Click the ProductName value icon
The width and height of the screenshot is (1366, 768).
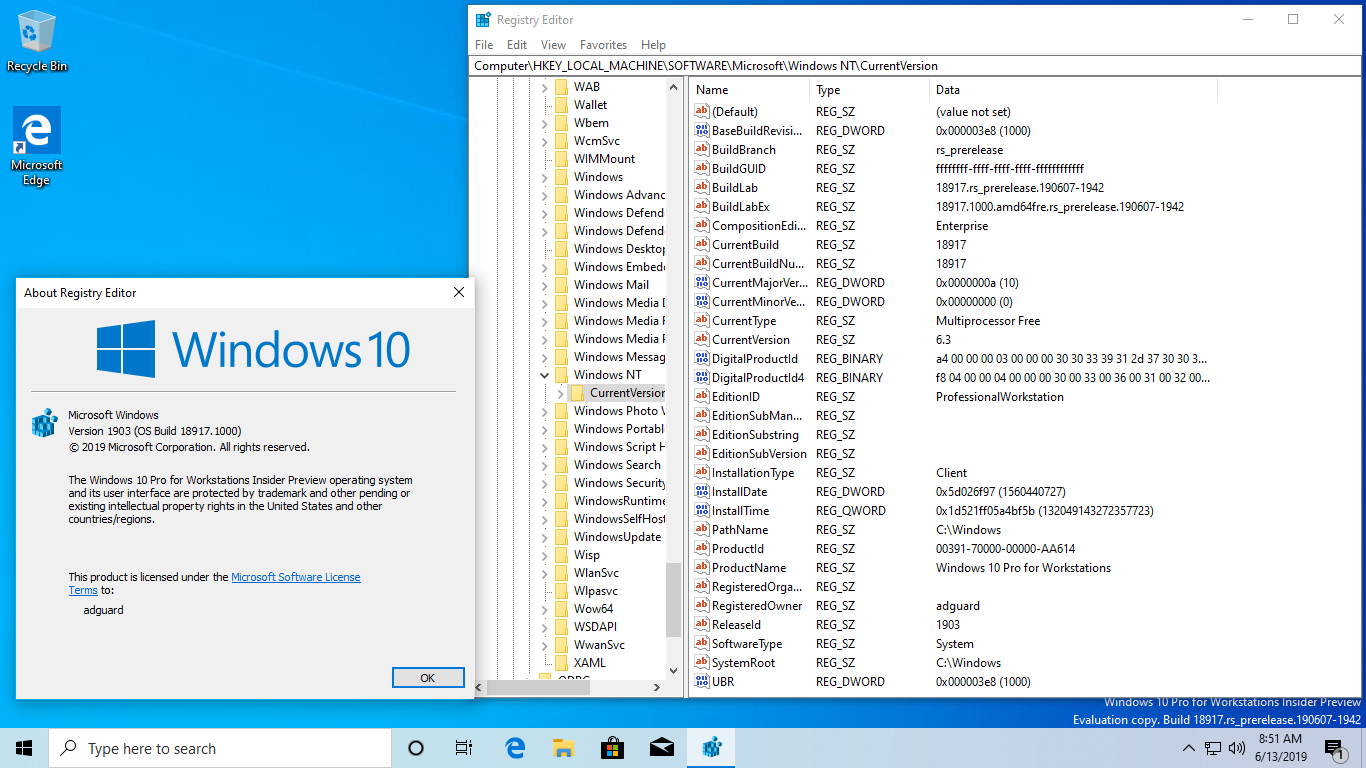click(x=702, y=568)
